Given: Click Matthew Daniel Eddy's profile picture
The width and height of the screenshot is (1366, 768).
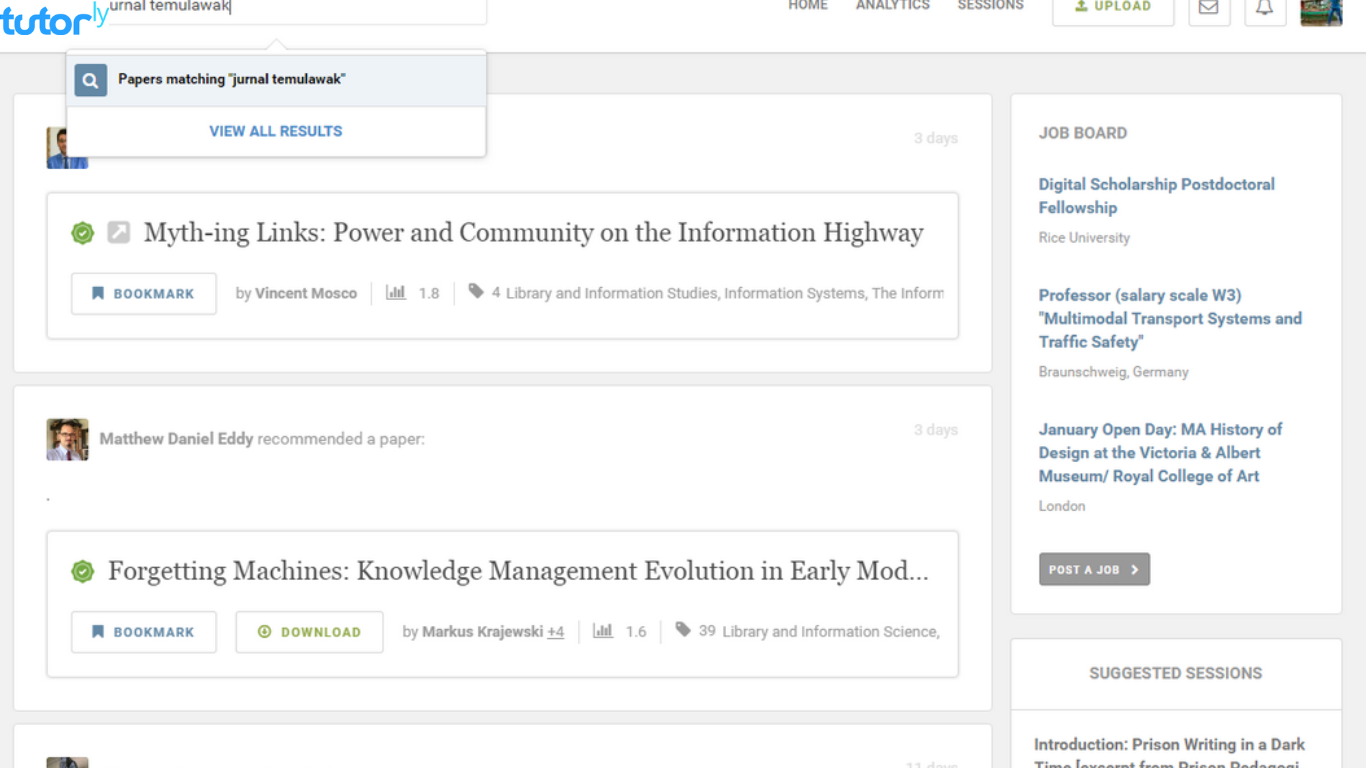Looking at the screenshot, I should point(67,439).
